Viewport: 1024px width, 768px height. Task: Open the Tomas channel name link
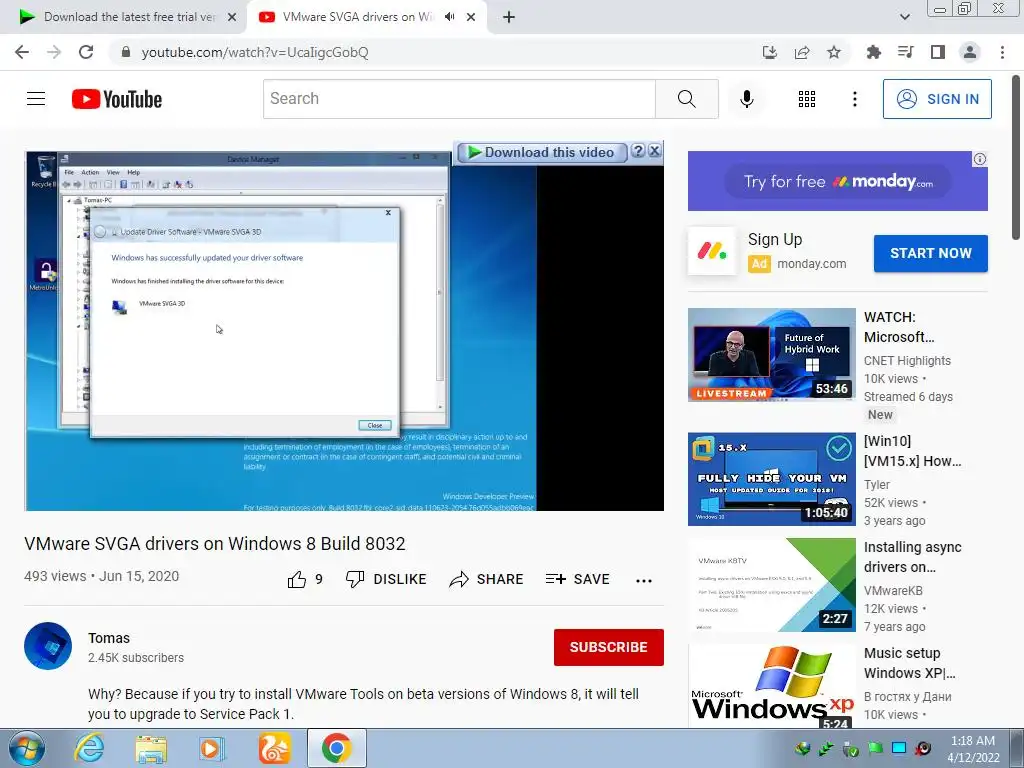108,638
